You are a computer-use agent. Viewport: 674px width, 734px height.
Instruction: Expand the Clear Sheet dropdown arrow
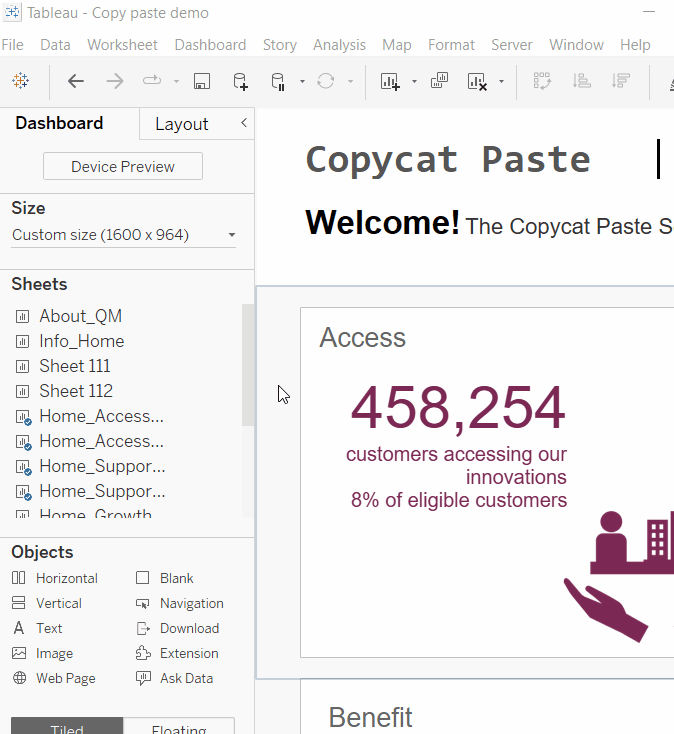(x=501, y=82)
